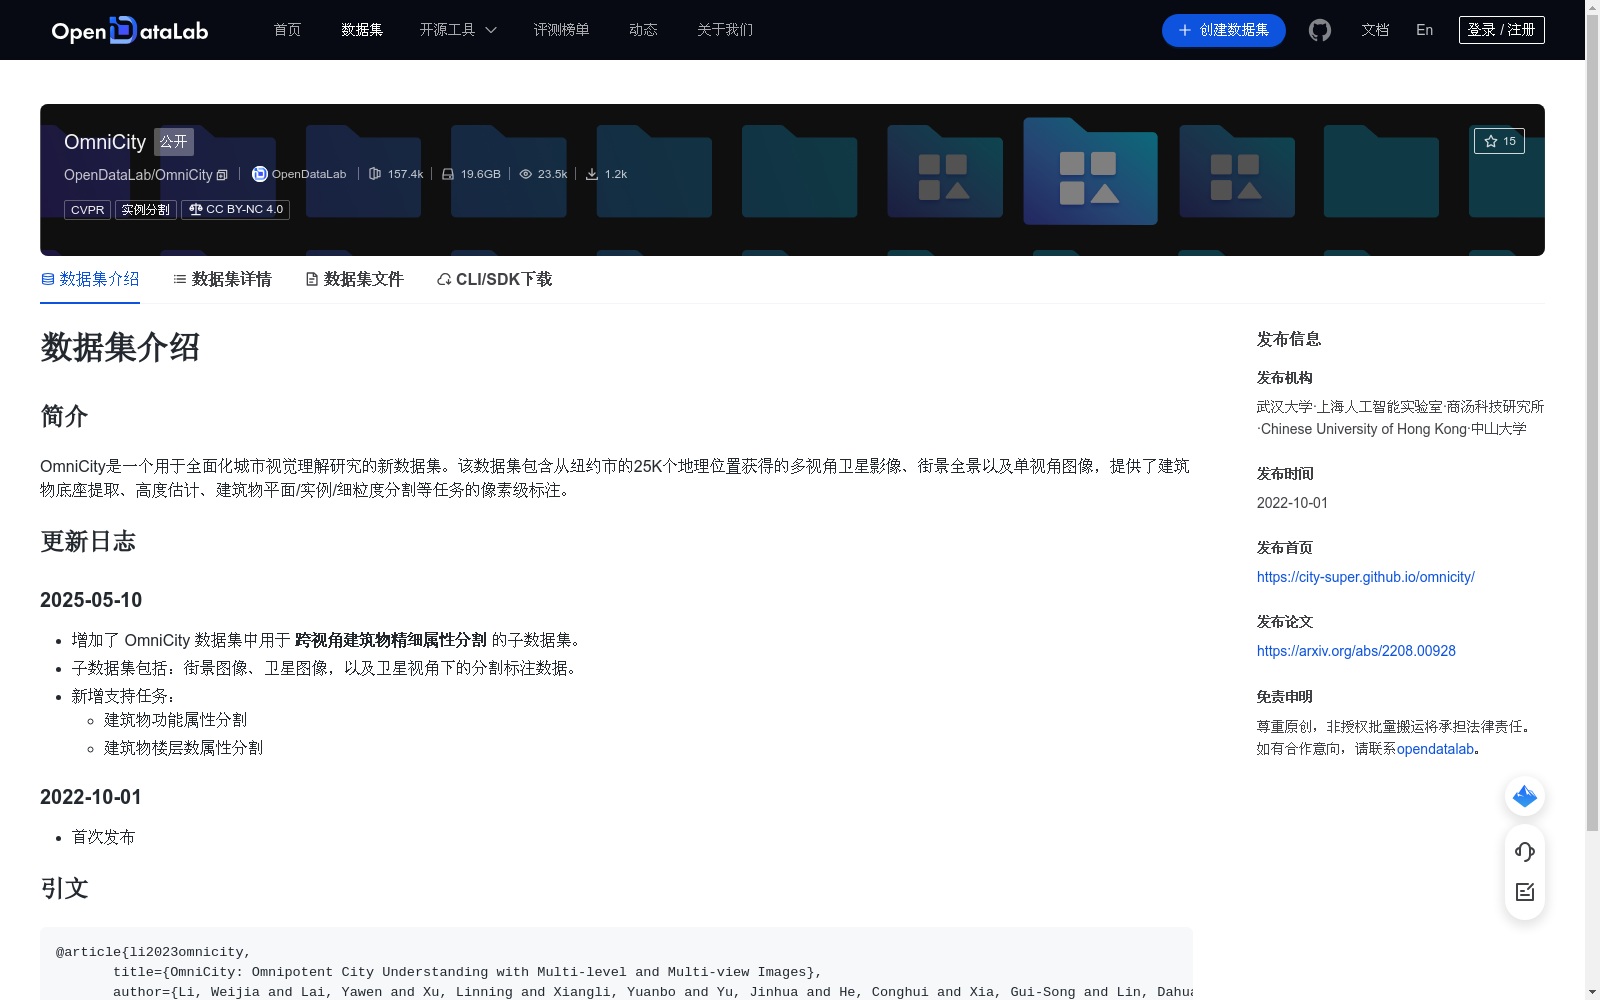Open 关于我们 navigation item
This screenshot has width=1600, height=1000.
tap(725, 30)
